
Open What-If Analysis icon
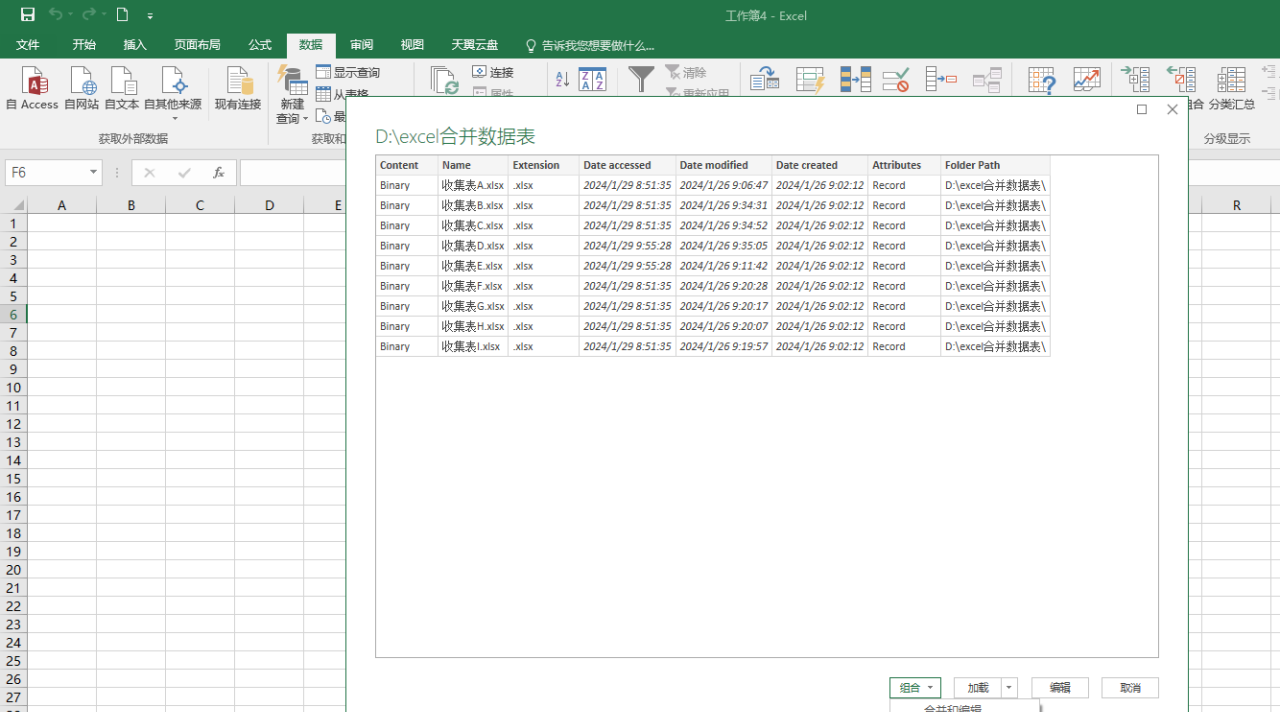1042,81
